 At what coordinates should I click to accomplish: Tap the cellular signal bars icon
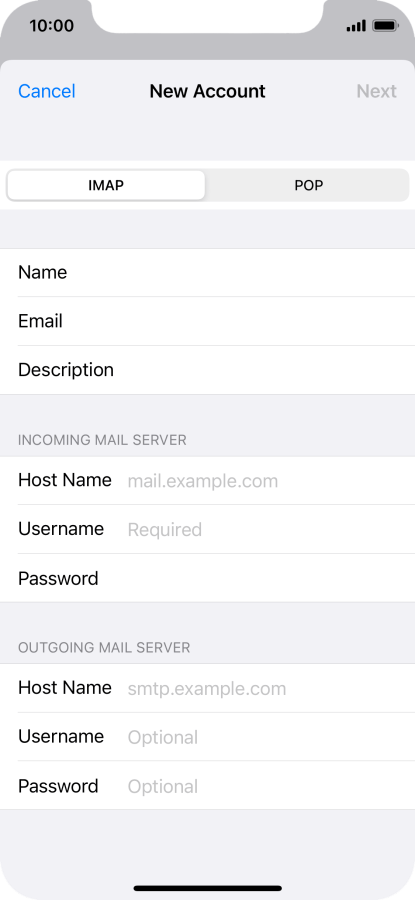pos(356,26)
